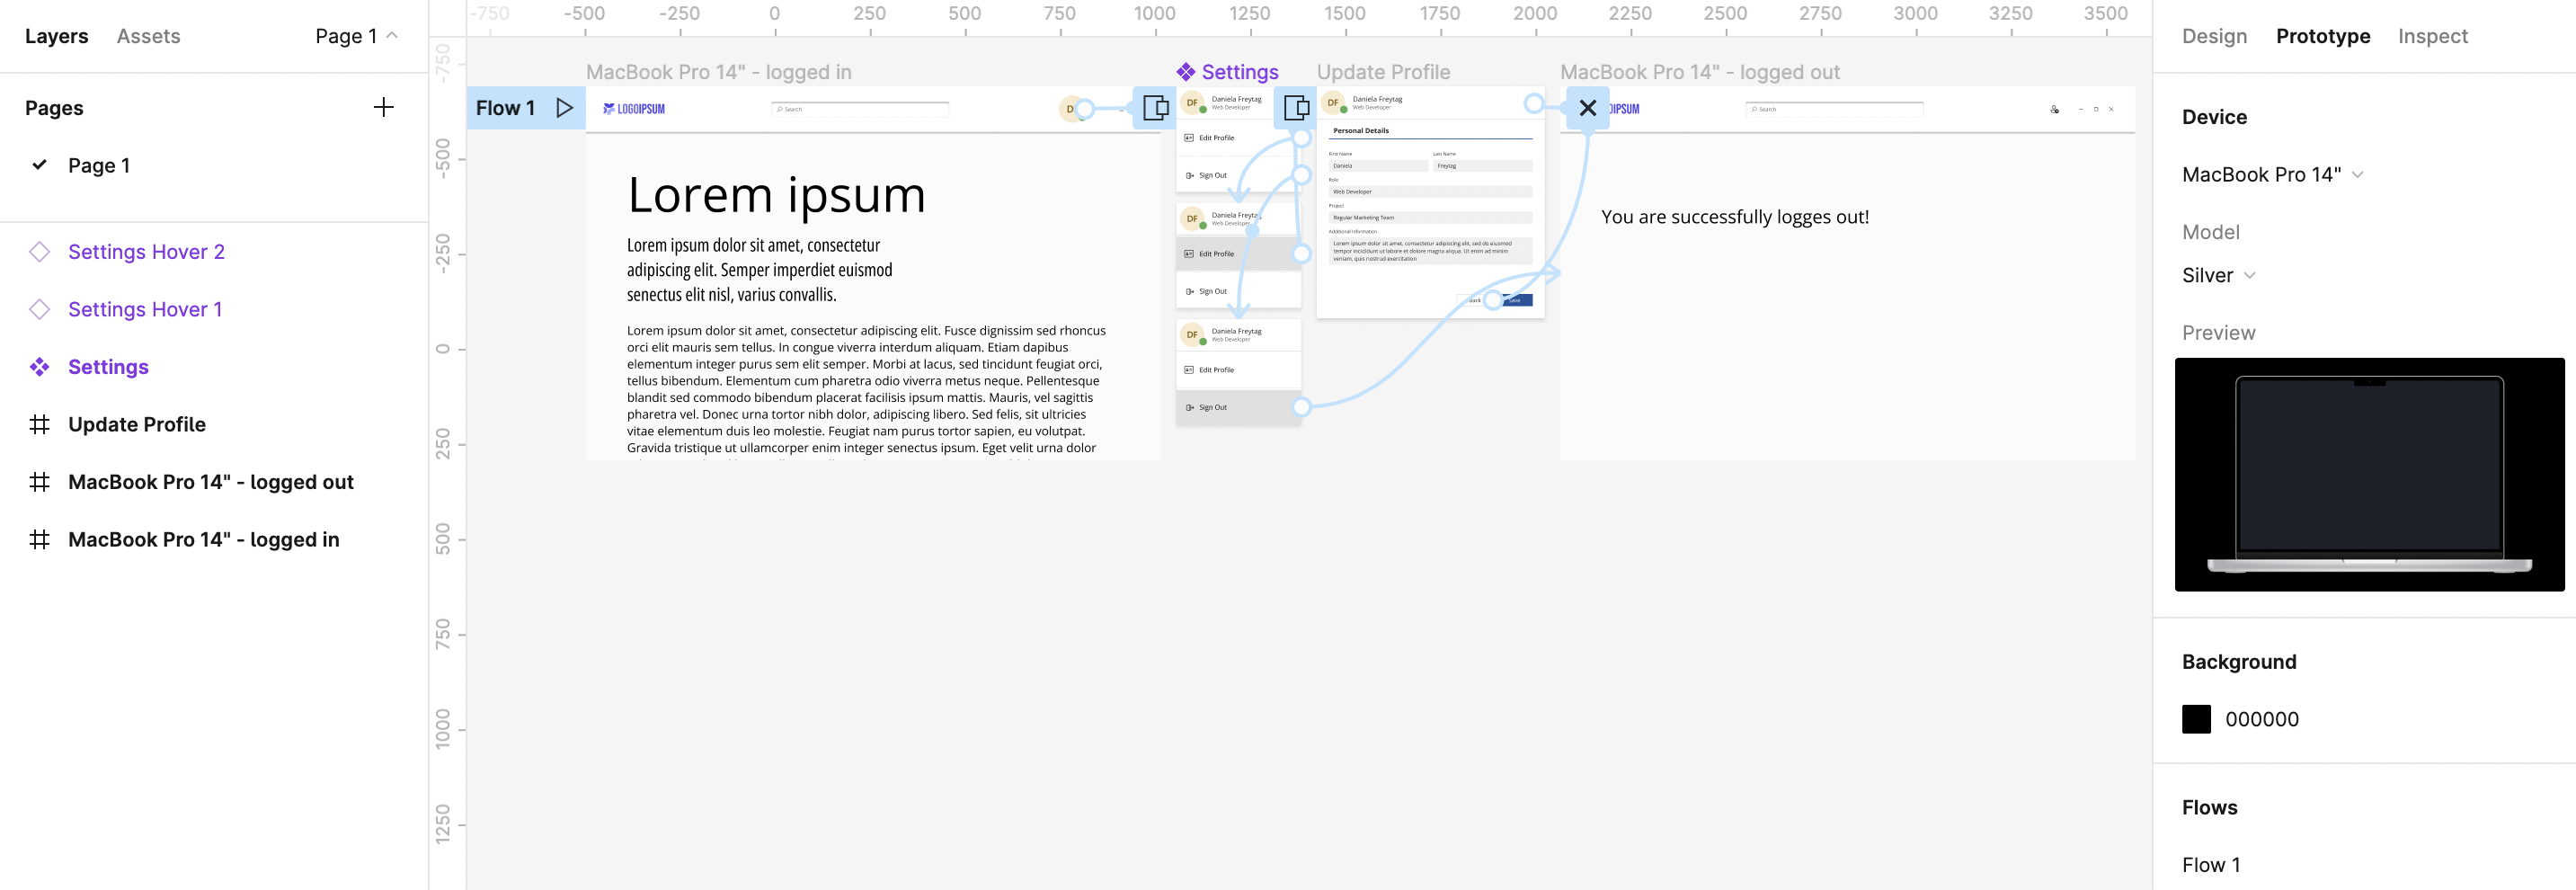Click the 'Personal Details' heading
This screenshot has width=2576, height=890.
(x=1360, y=131)
